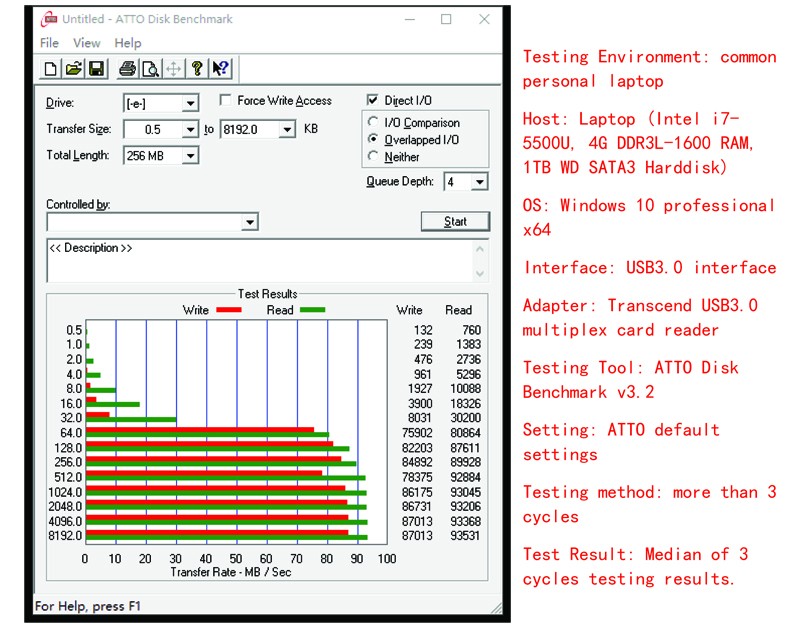The height and width of the screenshot is (626, 800).
Task: Activate the context help pointer icon
Action: pos(221,69)
